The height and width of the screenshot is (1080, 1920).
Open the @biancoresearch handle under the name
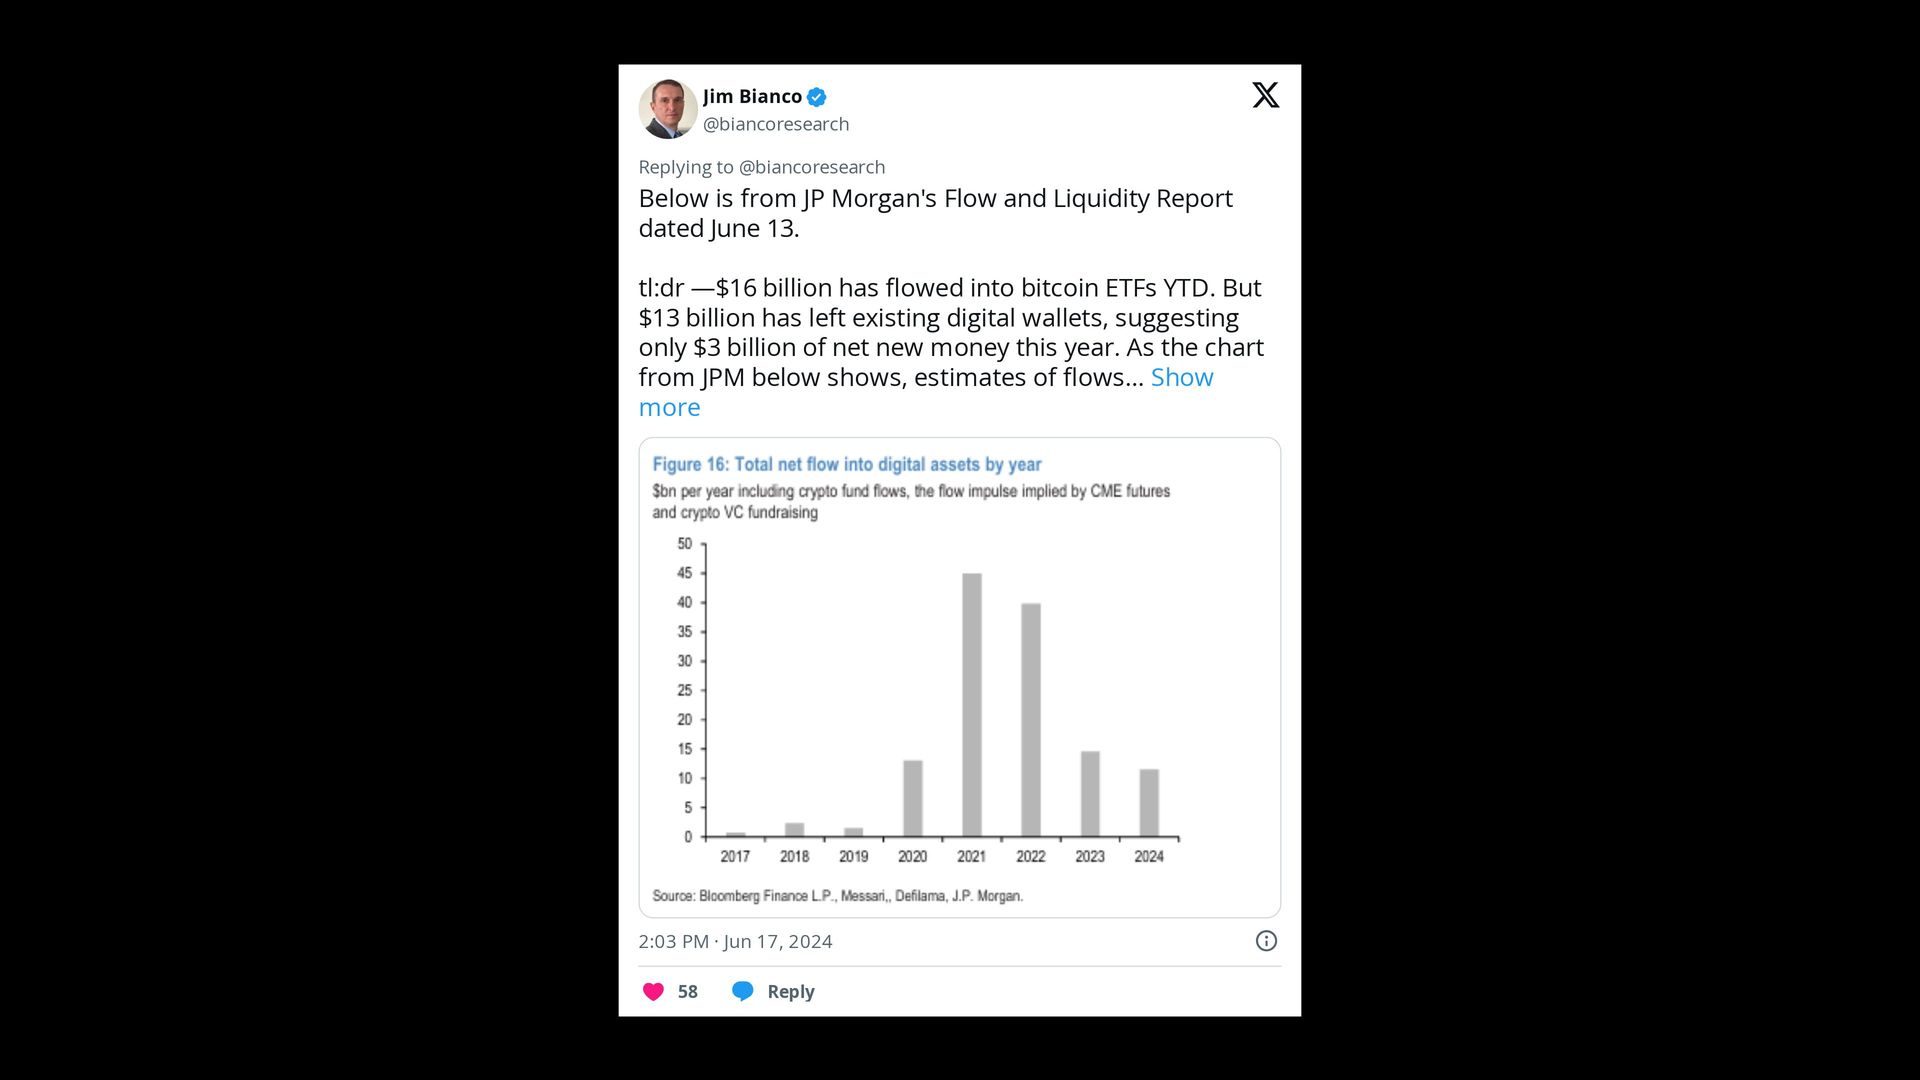(776, 123)
